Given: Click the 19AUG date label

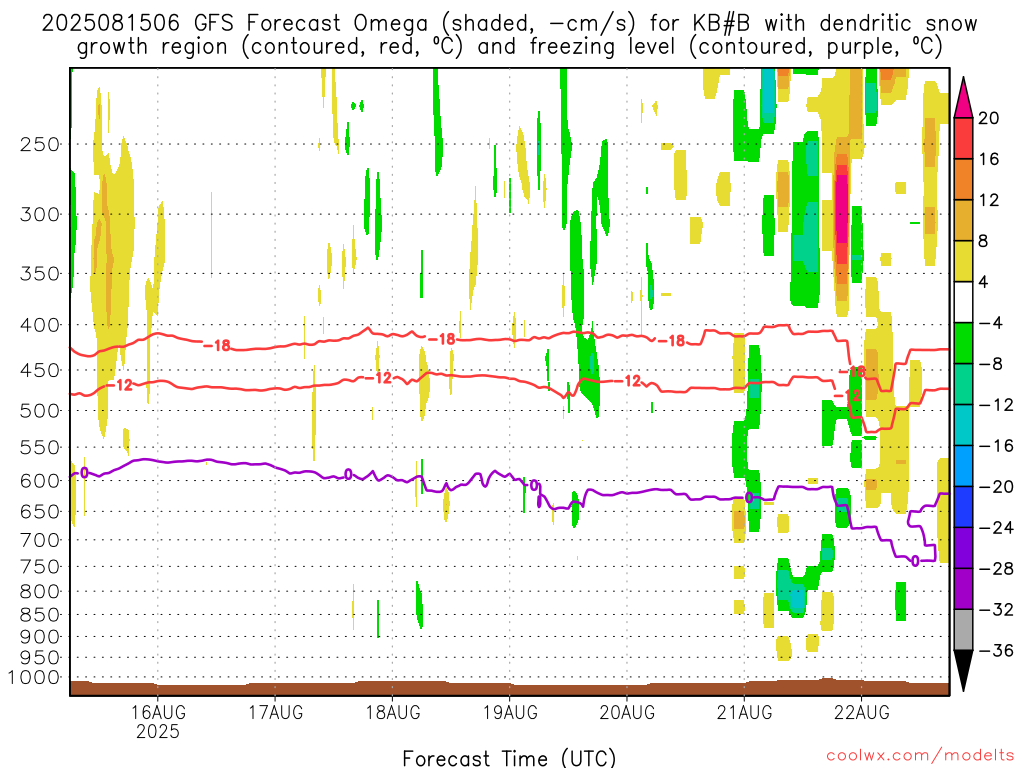Looking at the screenshot, I should (x=510, y=712).
